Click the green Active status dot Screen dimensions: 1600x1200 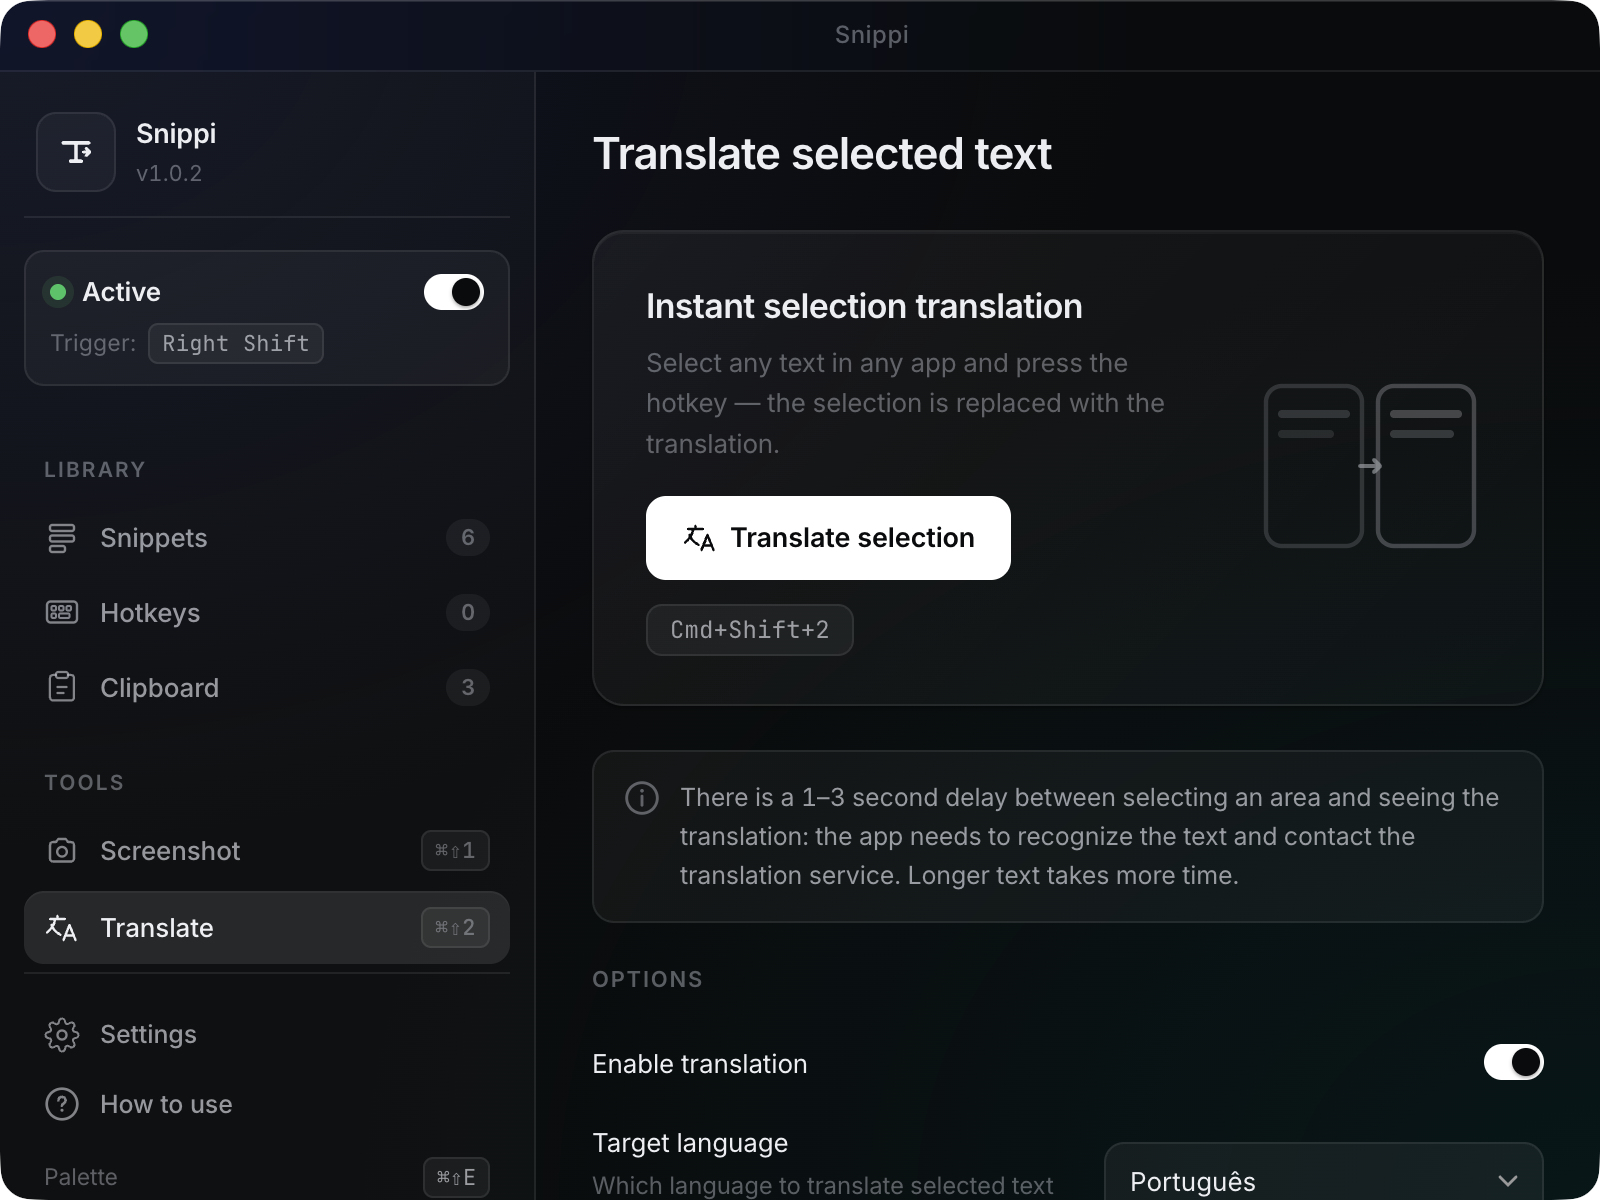click(x=58, y=292)
